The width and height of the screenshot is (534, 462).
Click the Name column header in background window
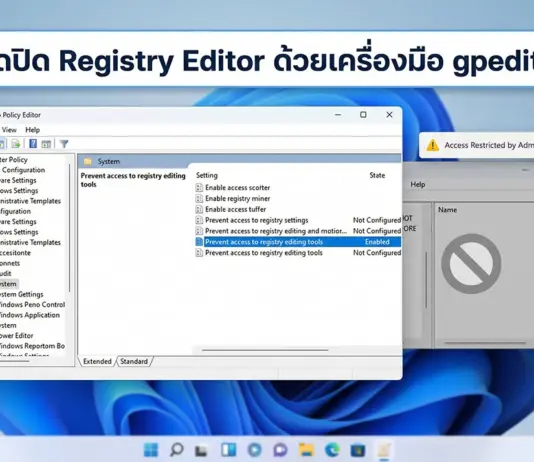tap(447, 210)
